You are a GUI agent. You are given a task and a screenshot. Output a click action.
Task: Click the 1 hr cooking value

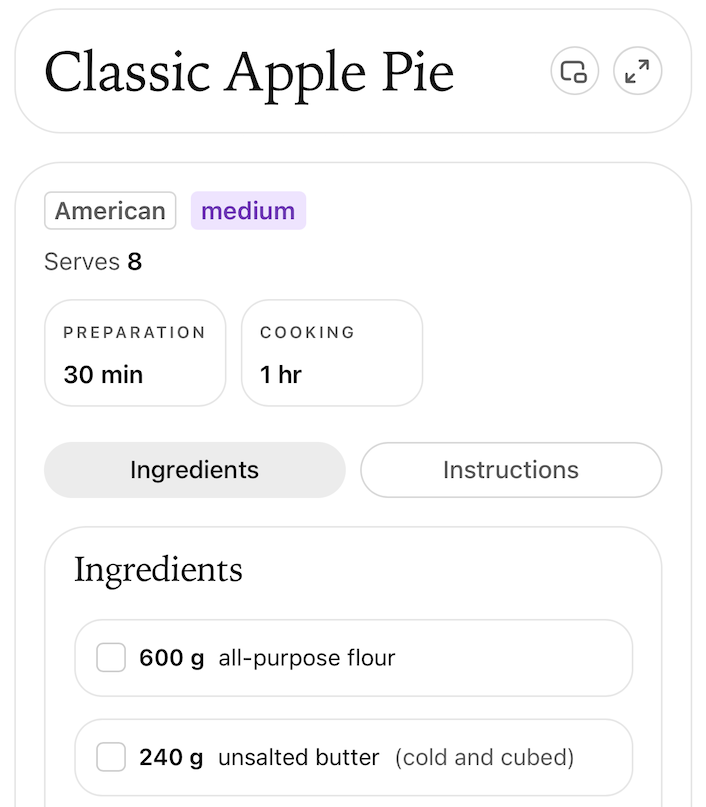click(280, 375)
